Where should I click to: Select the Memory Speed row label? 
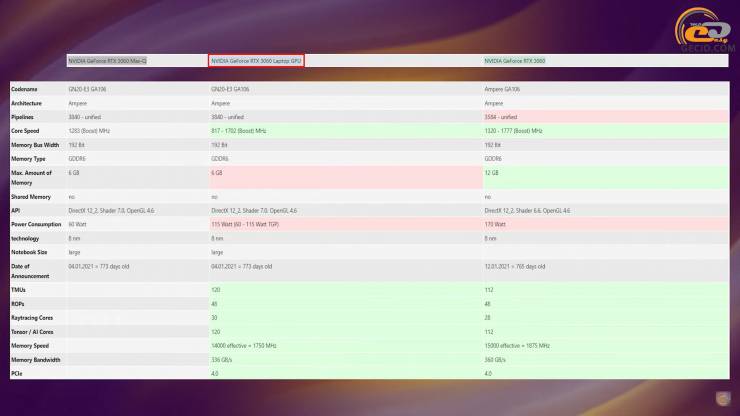[x=30, y=346]
